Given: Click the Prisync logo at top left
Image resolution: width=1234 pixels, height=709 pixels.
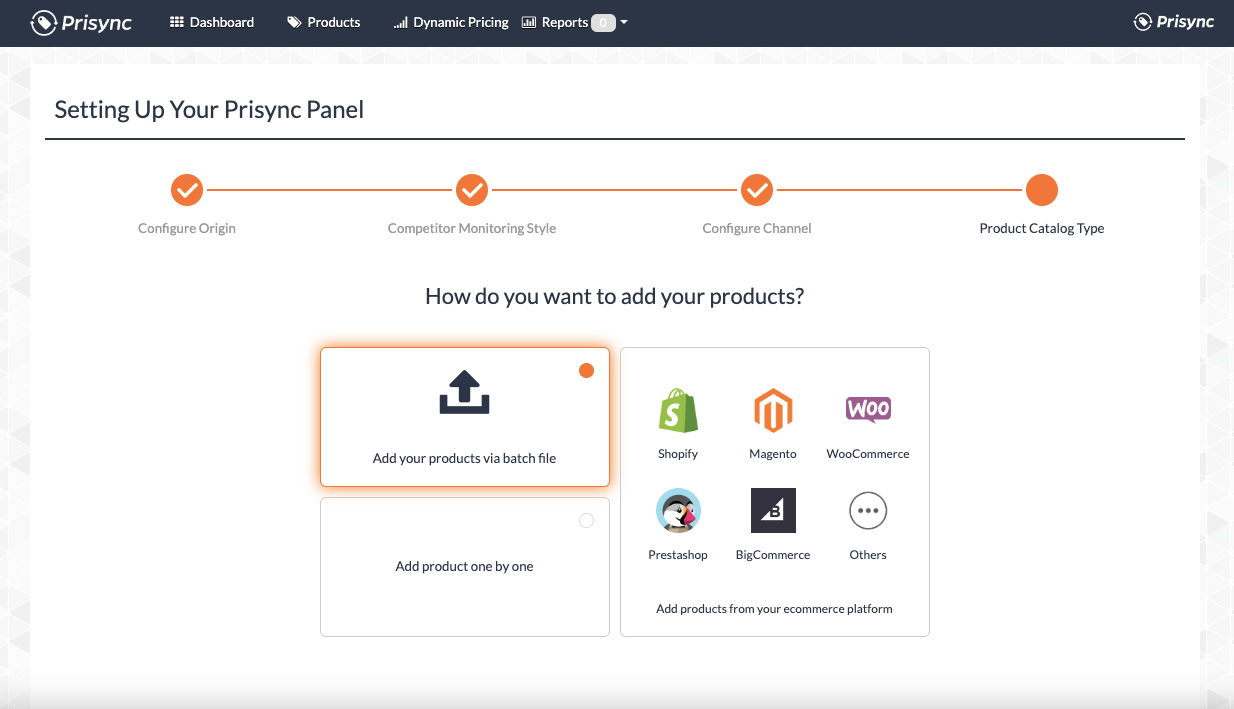Looking at the screenshot, I should click(81, 22).
